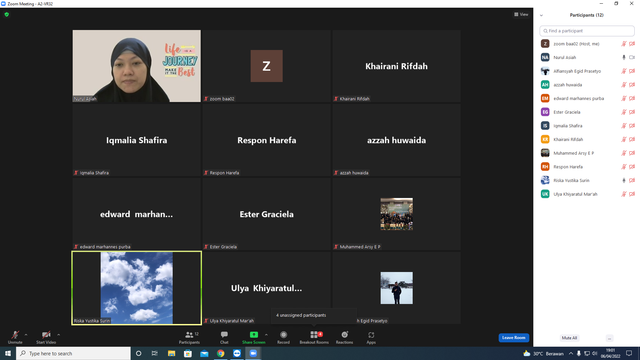Open File Explorer from the taskbar
640x360 pixels.
coord(171,353)
